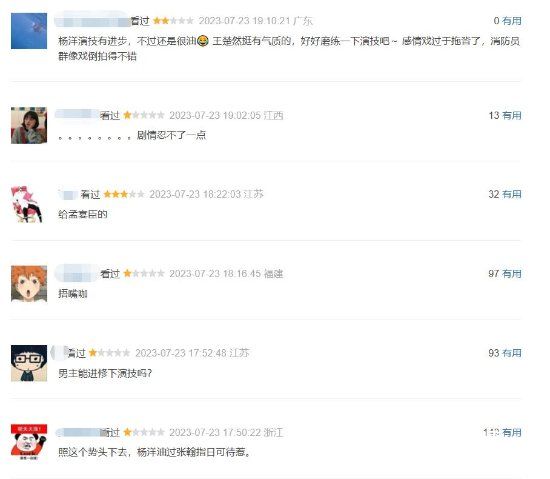The width and height of the screenshot is (550, 479).
Task: Click 有用 next to the 32 count
Action: pos(512,194)
